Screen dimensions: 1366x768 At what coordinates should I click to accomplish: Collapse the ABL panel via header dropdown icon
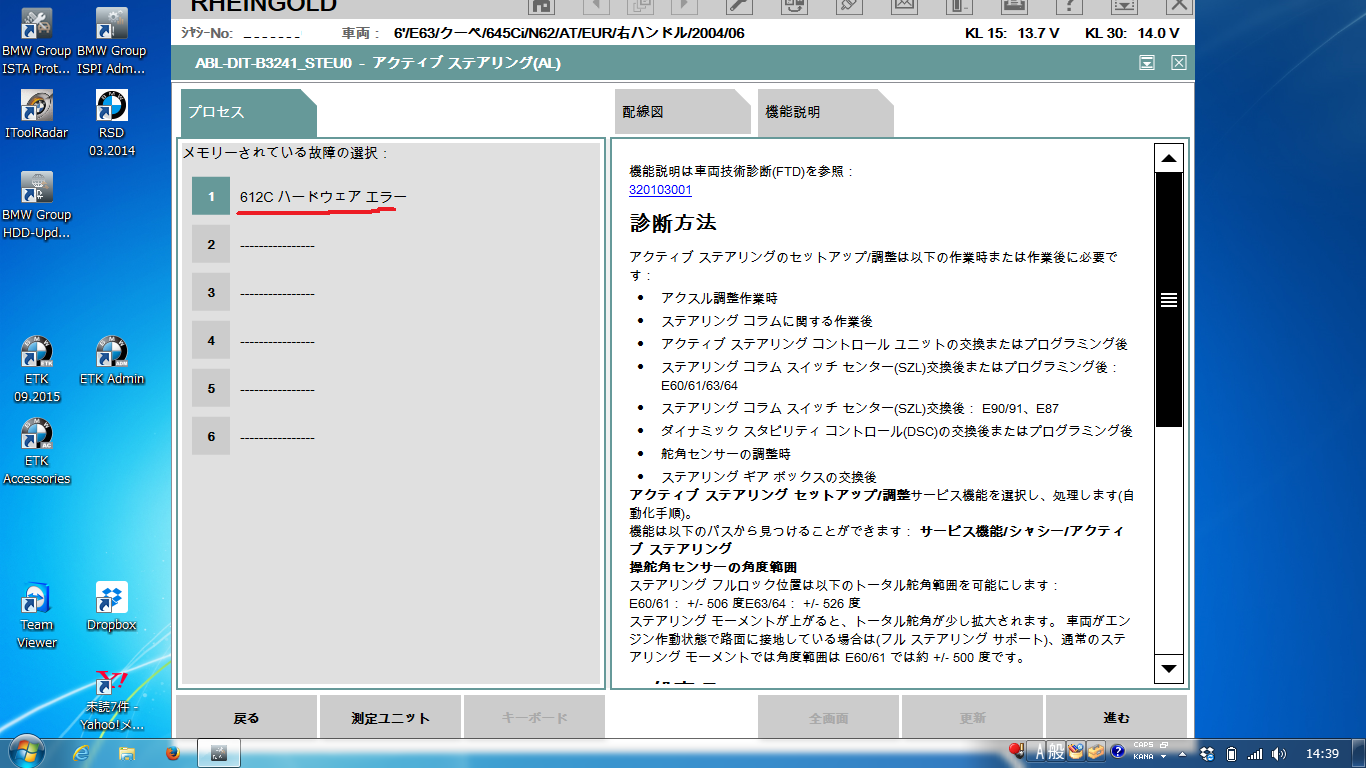click(1147, 63)
